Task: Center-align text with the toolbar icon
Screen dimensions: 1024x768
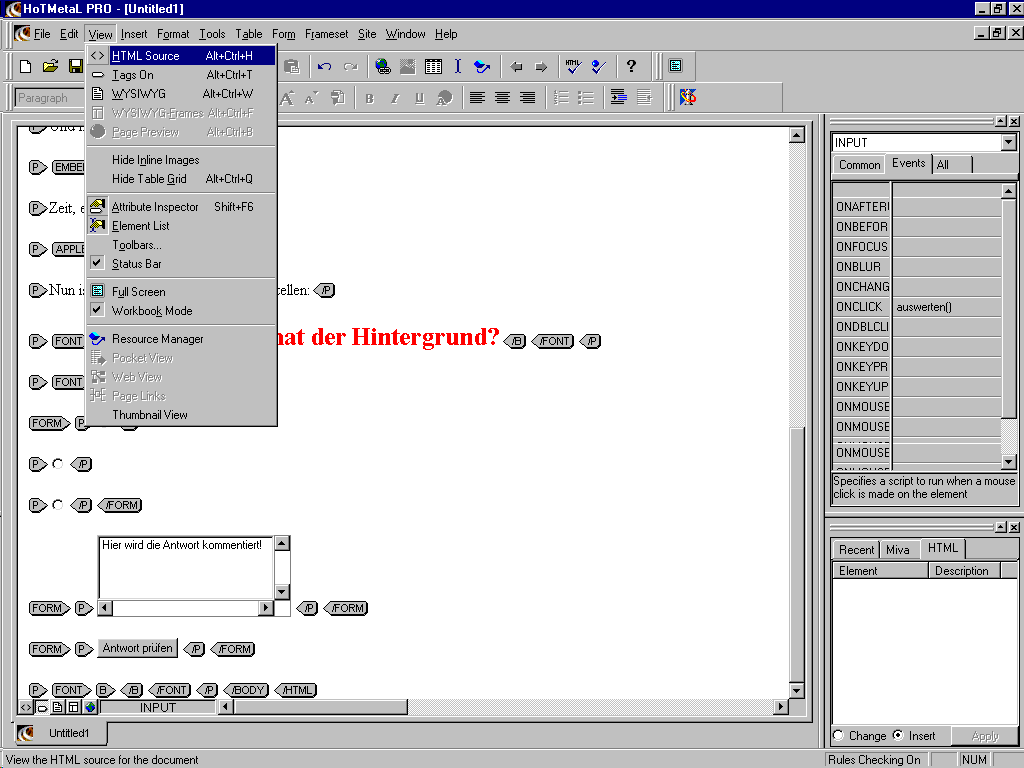Action: (x=502, y=98)
